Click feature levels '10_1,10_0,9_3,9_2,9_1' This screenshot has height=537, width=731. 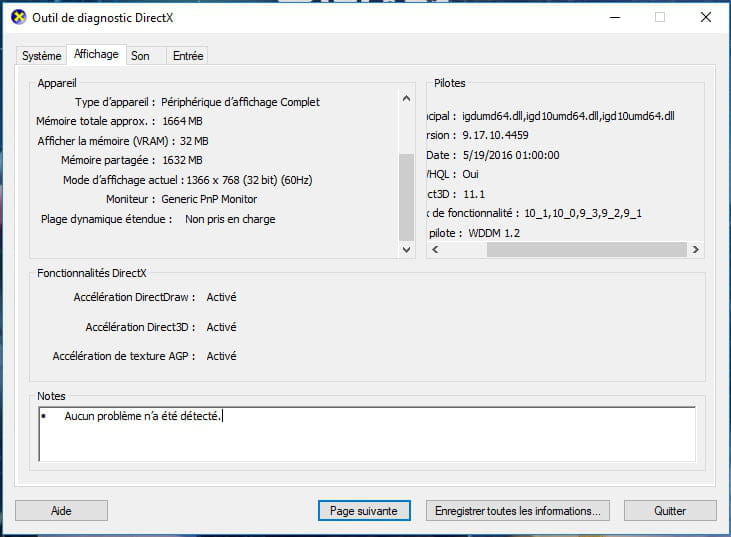point(583,213)
